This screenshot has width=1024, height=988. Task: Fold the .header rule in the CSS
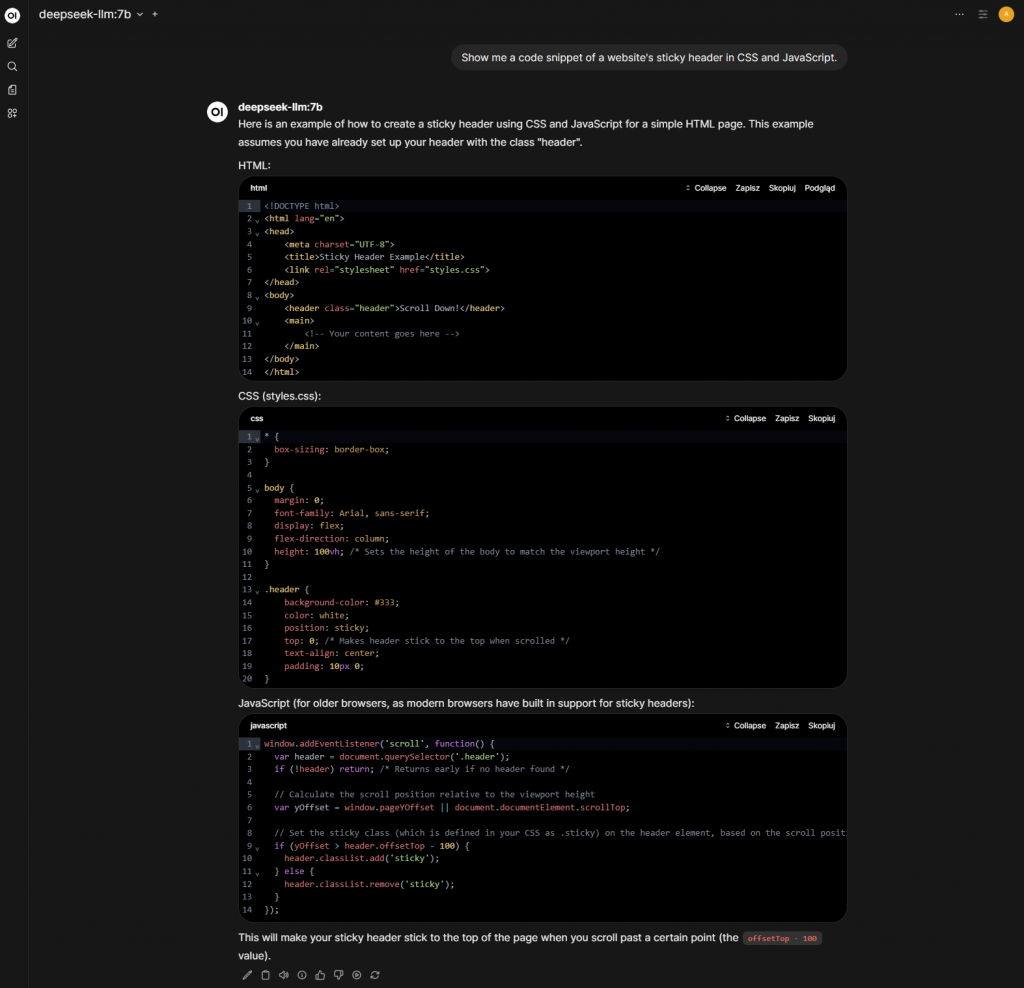tap(257, 591)
